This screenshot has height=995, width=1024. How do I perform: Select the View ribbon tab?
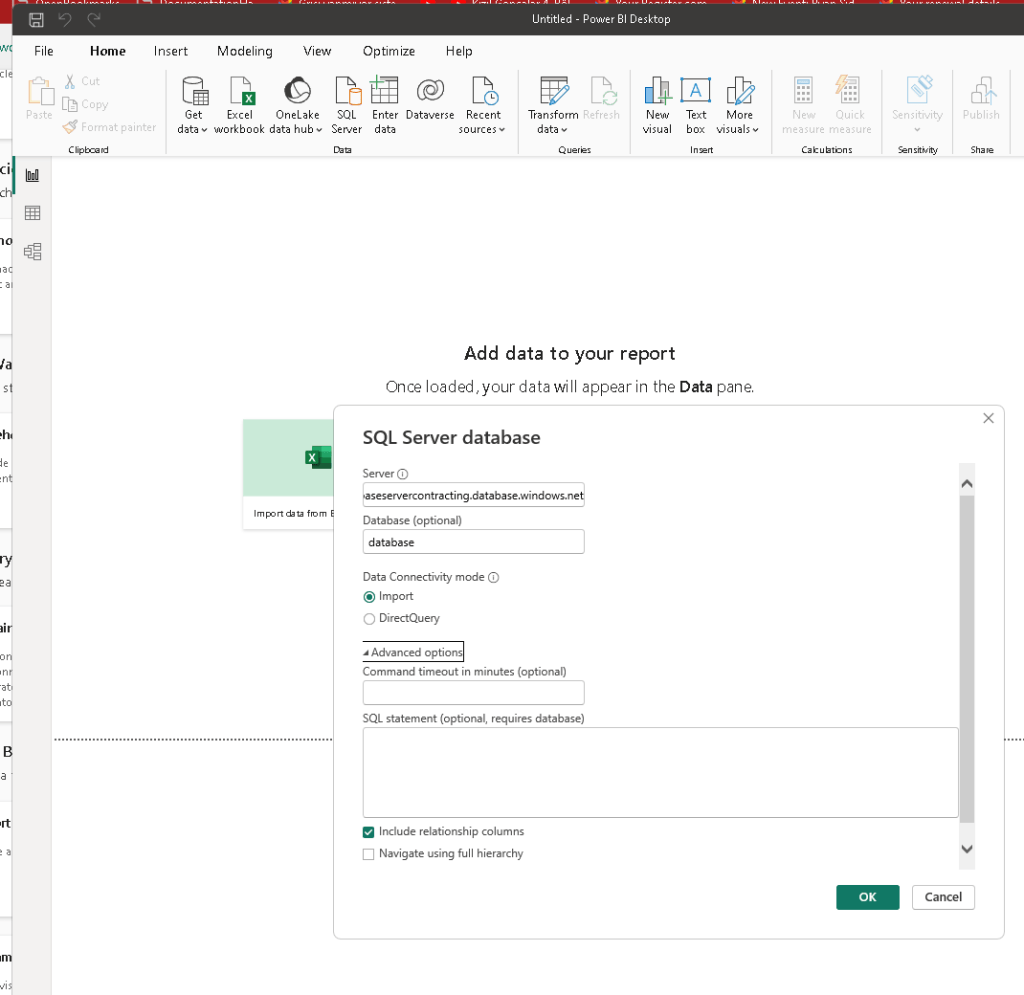[x=317, y=51]
